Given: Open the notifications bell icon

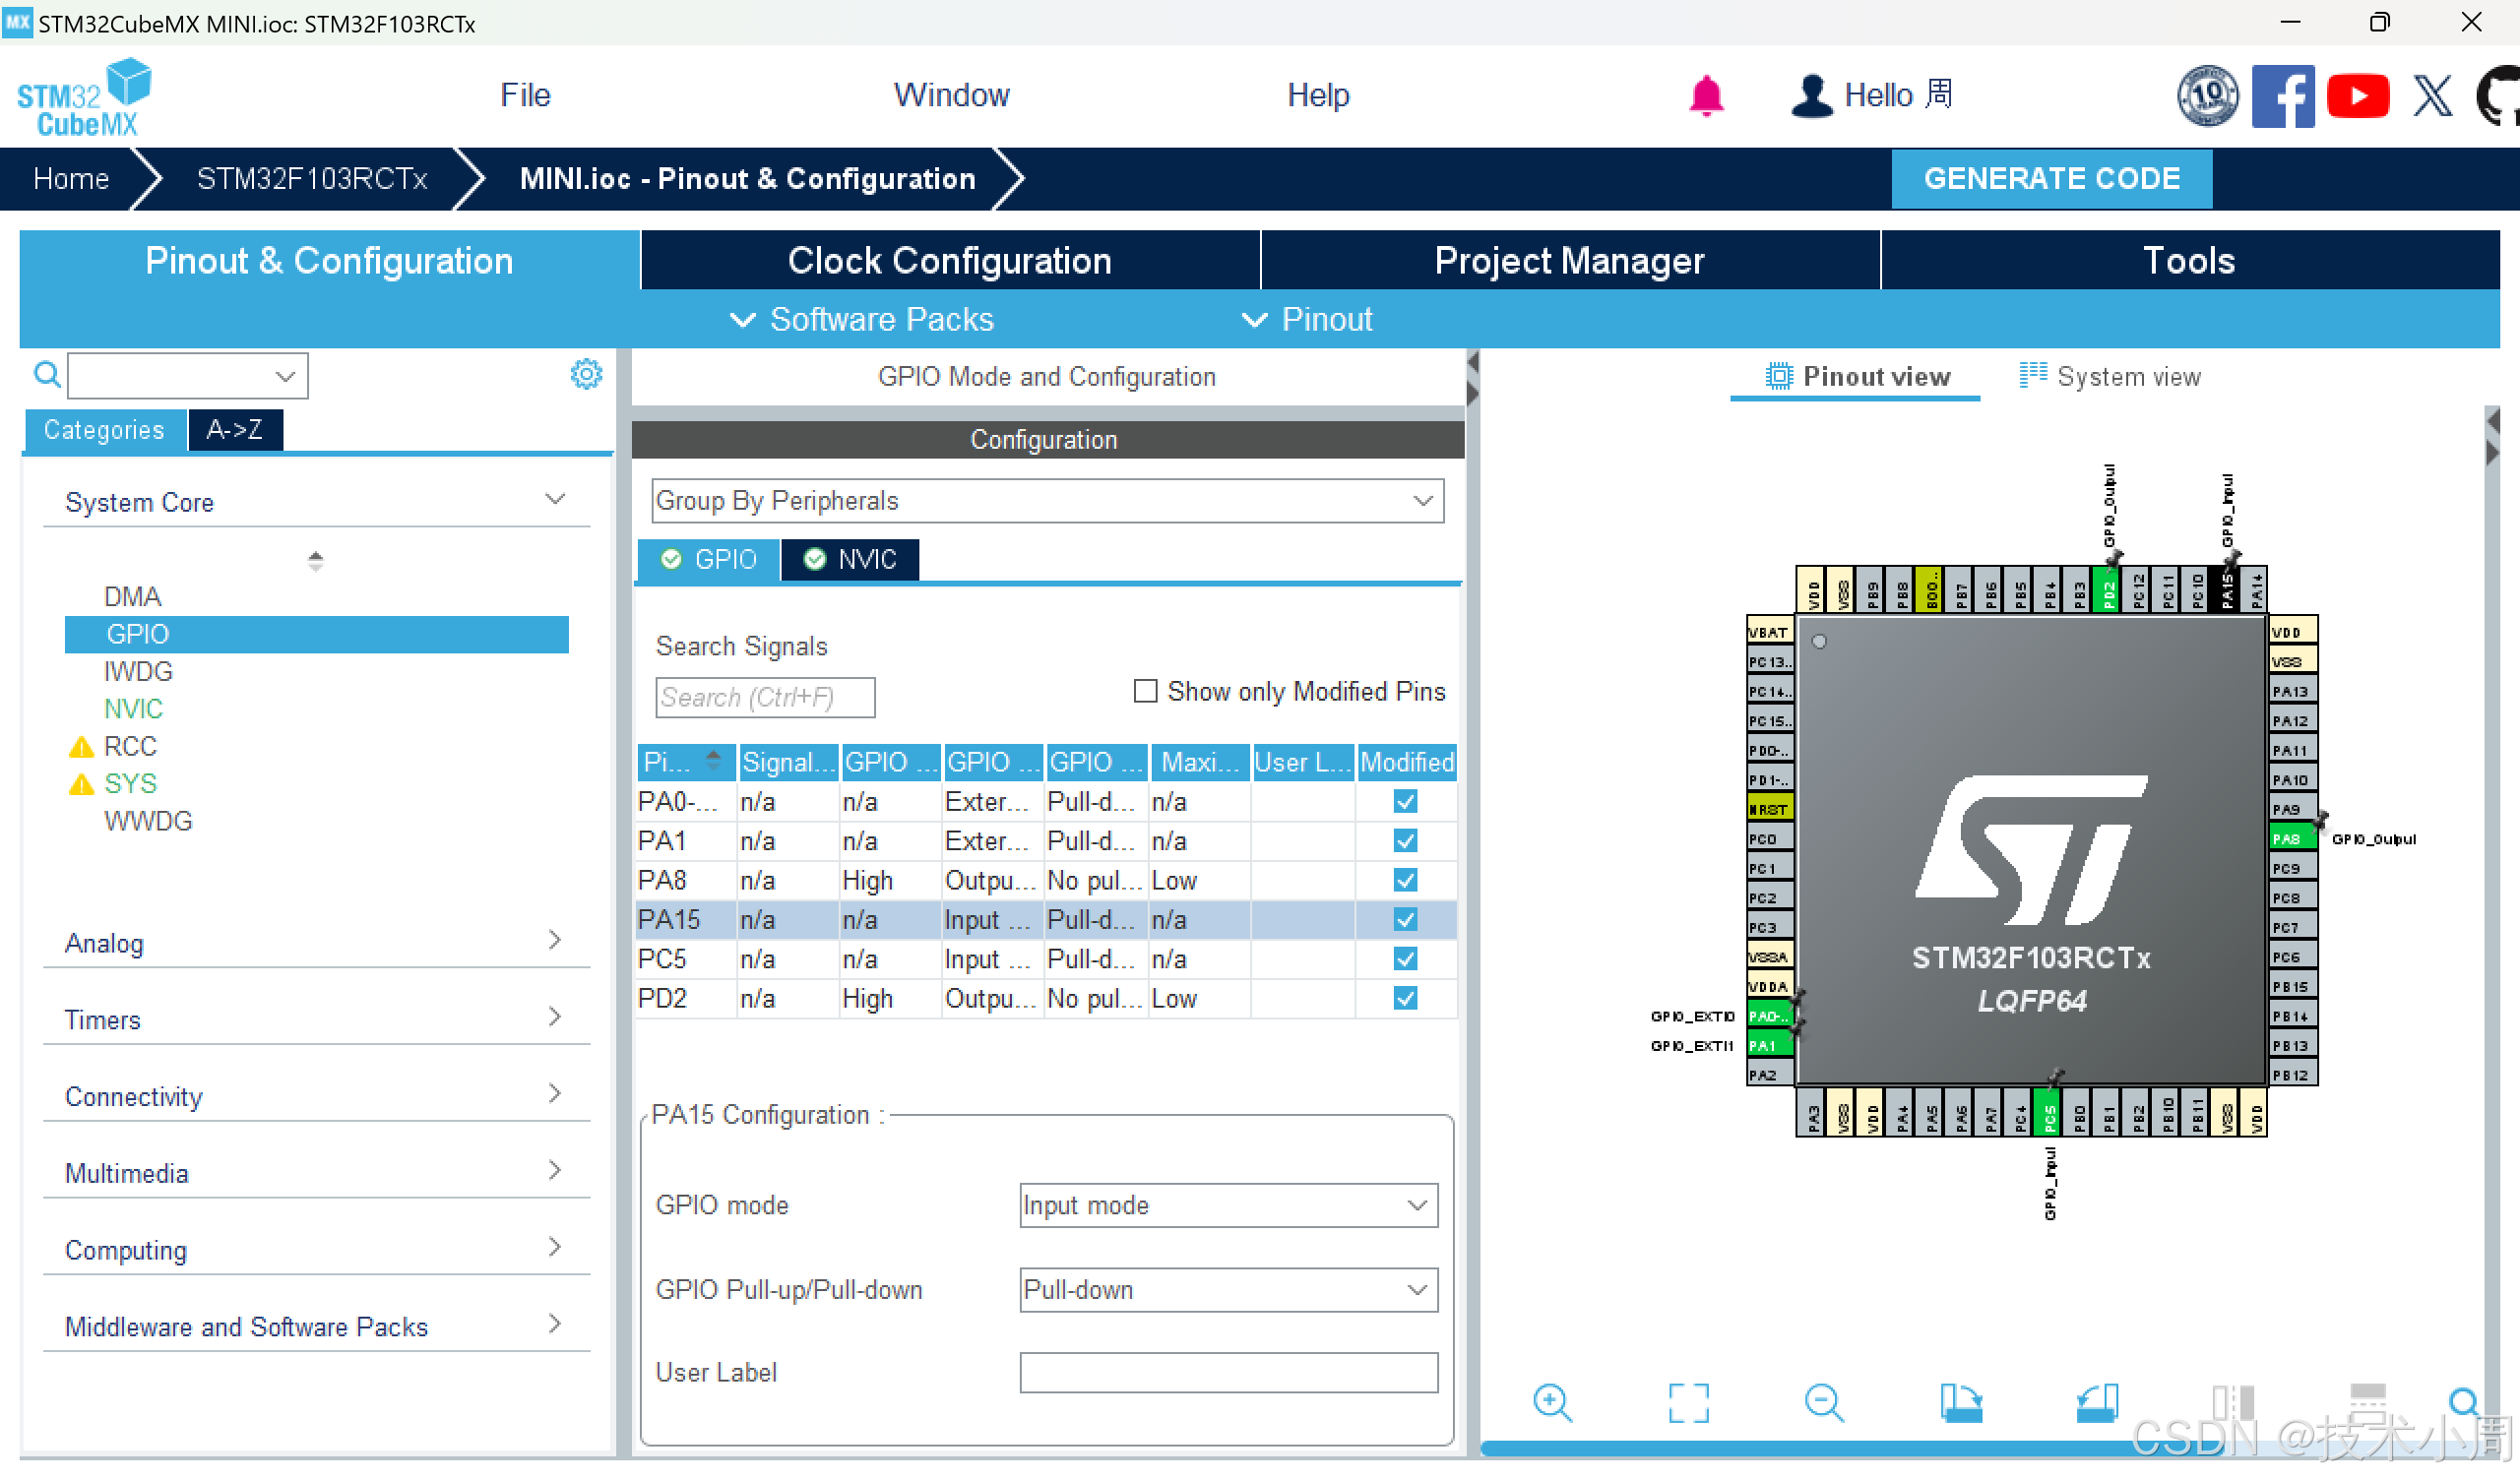Looking at the screenshot, I should 1706,97.
